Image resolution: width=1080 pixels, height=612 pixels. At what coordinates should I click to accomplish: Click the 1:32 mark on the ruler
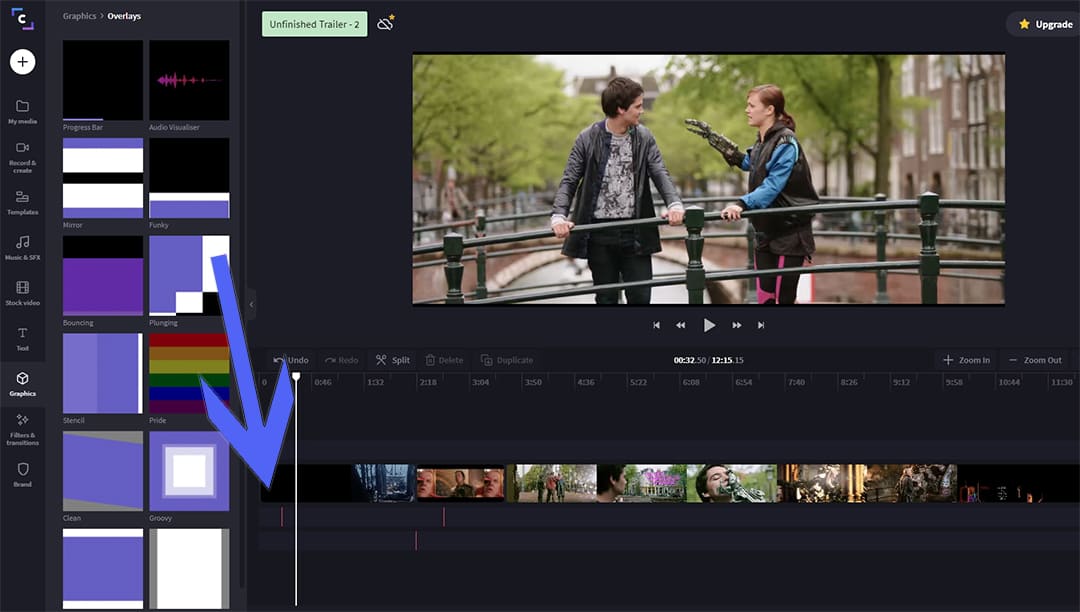pyautogui.click(x=375, y=382)
